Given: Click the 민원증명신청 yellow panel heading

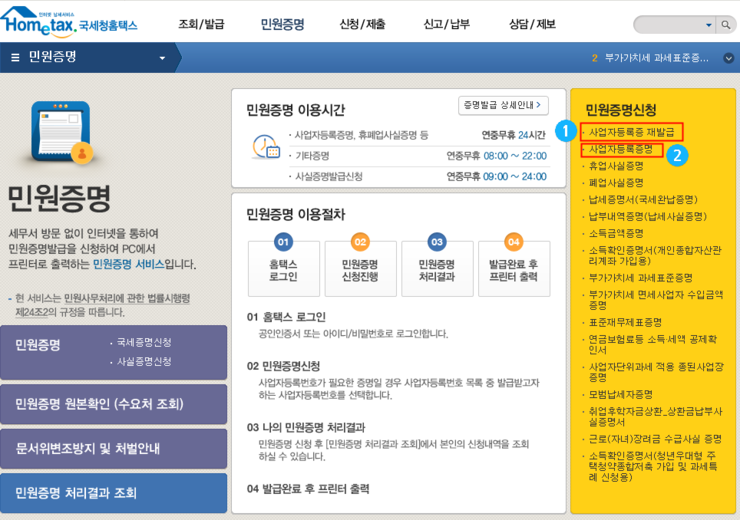Looking at the screenshot, I should pyautogui.click(x=621, y=110).
